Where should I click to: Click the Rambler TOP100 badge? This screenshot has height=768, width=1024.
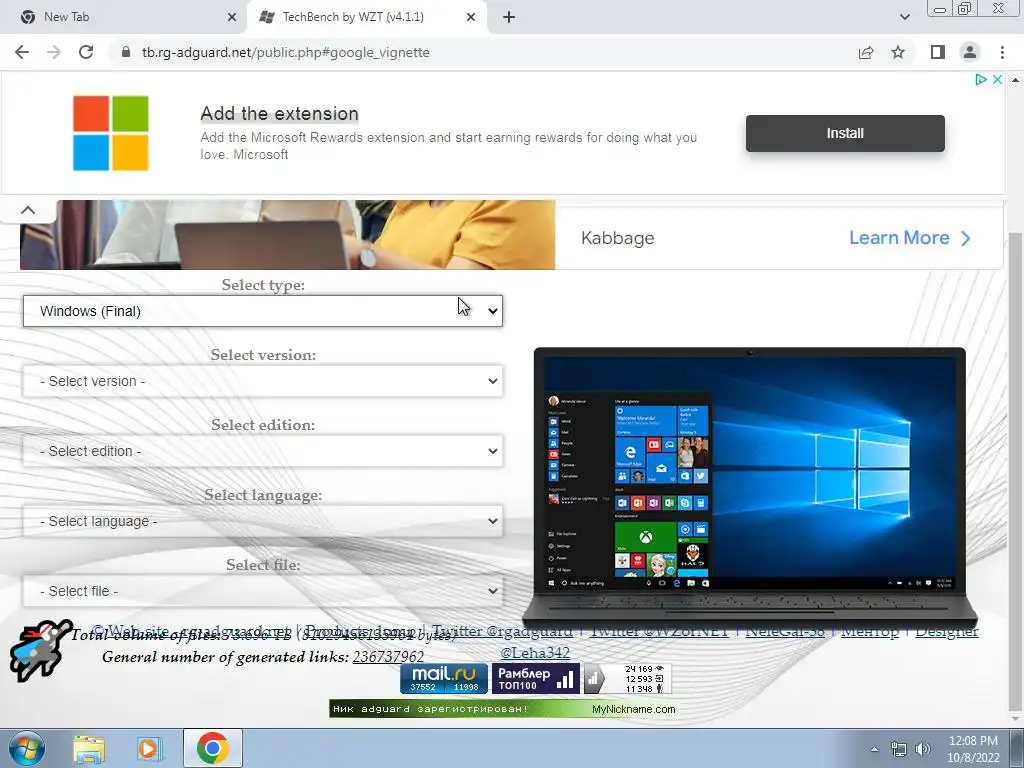[x=535, y=679]
